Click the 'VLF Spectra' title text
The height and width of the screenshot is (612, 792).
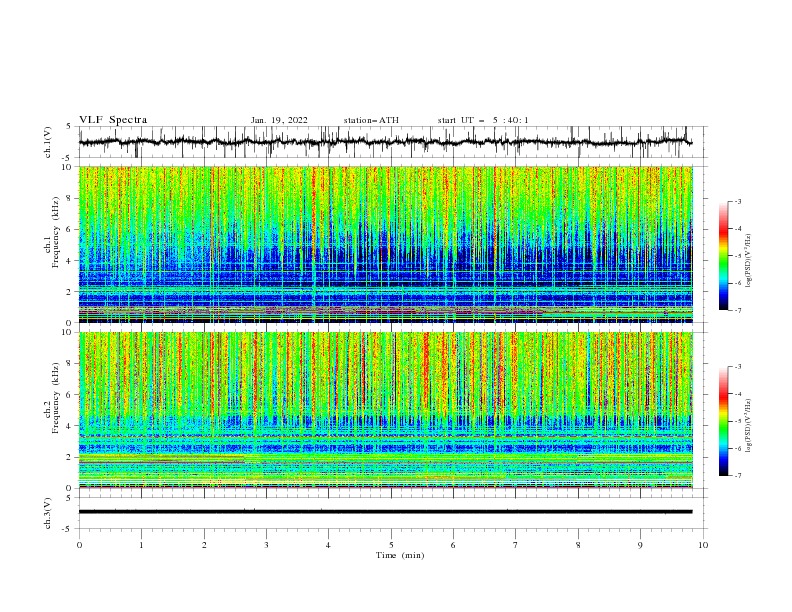pyautogui.click(x=113, y=120)
